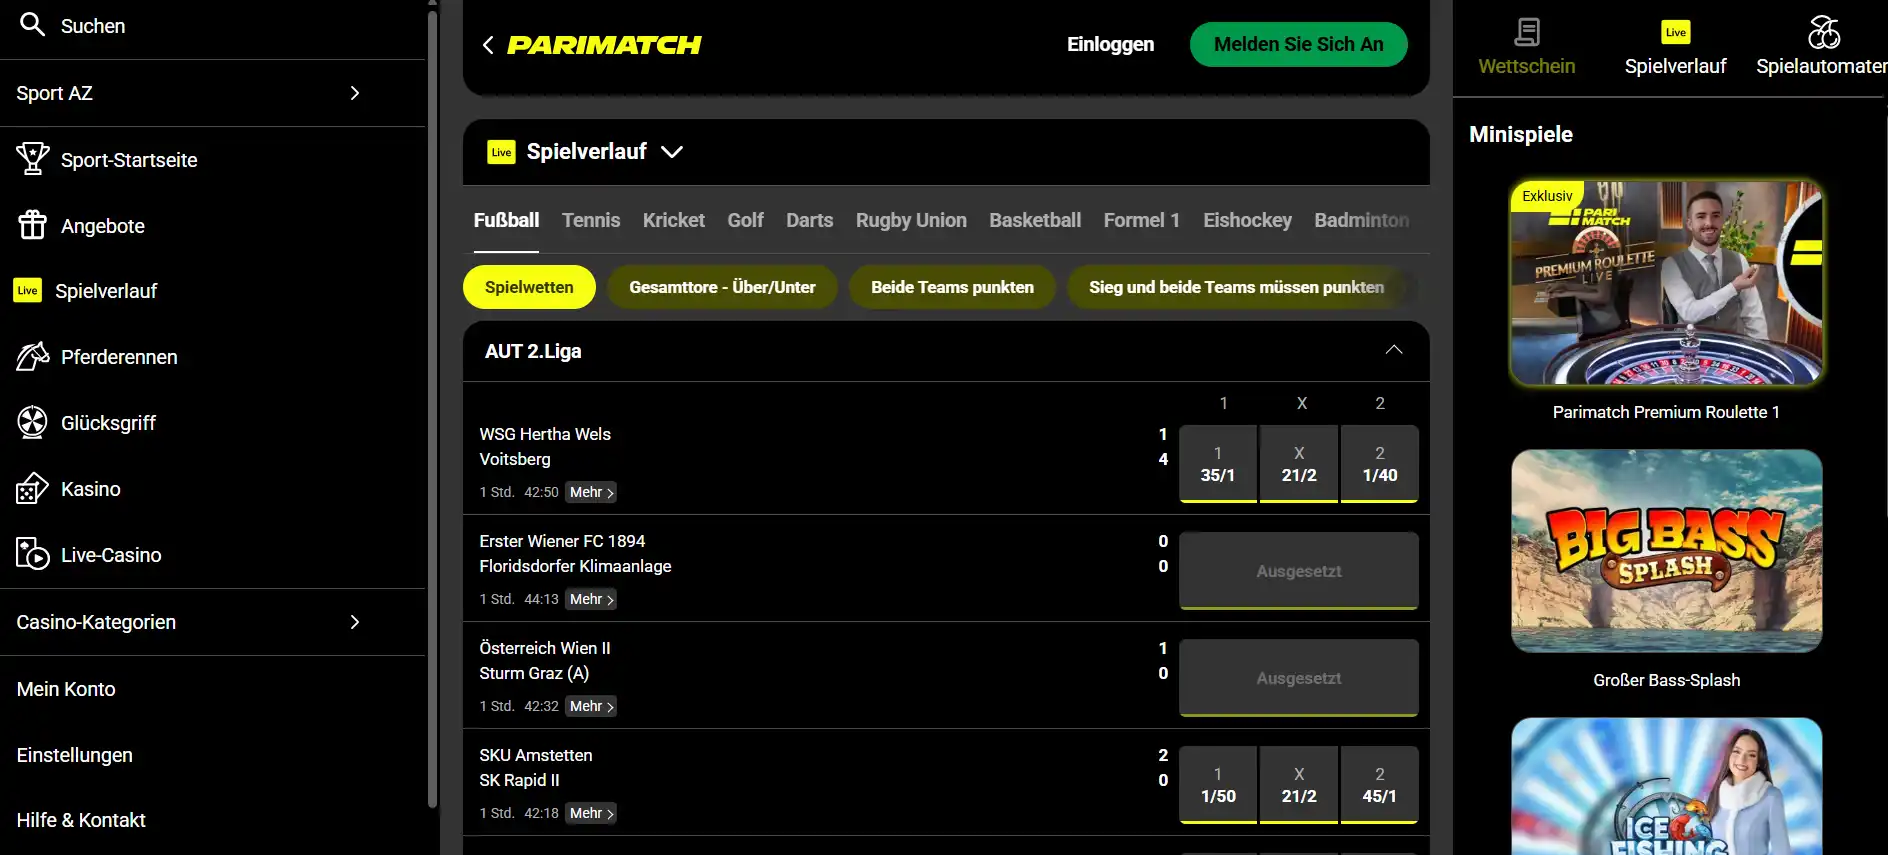Open the Glücksgriff icon
Image resolution: width=1888 pixels, height=855 pixels.
pos(32,422)
